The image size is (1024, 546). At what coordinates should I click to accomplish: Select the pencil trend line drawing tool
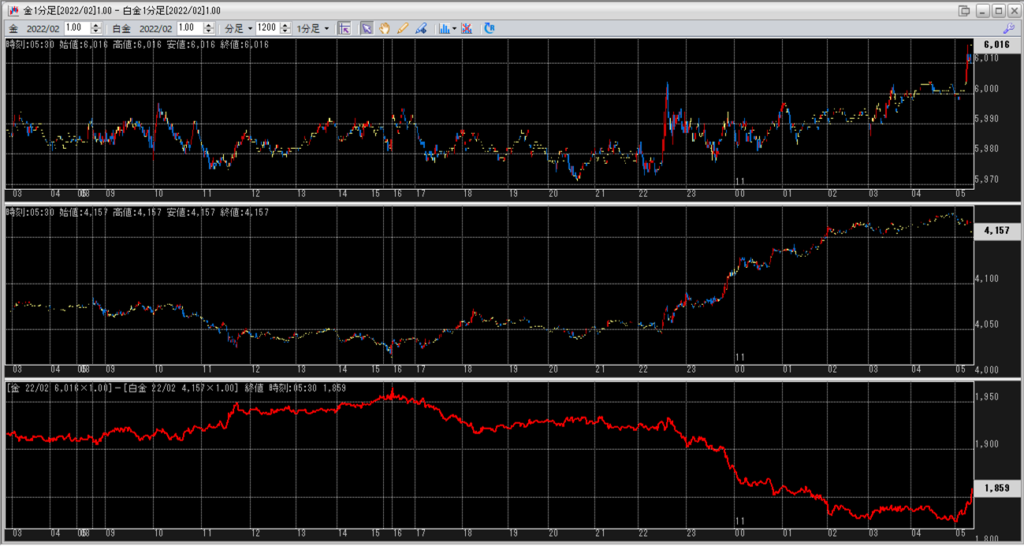coord(402,28)
